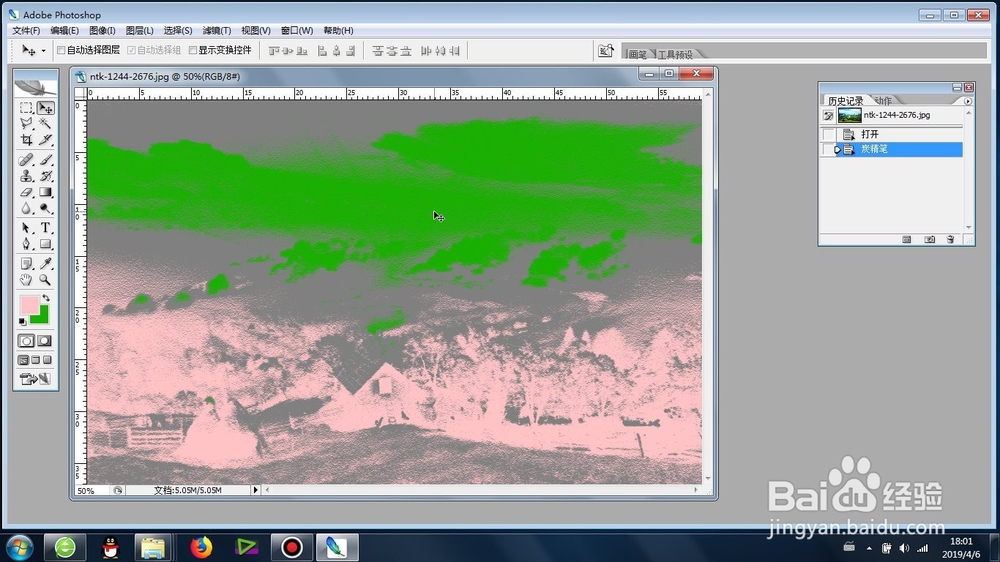The height and width of the screenshot is (562, 1000).
Task: Select the Zoom tool
Action: (45, 279)
